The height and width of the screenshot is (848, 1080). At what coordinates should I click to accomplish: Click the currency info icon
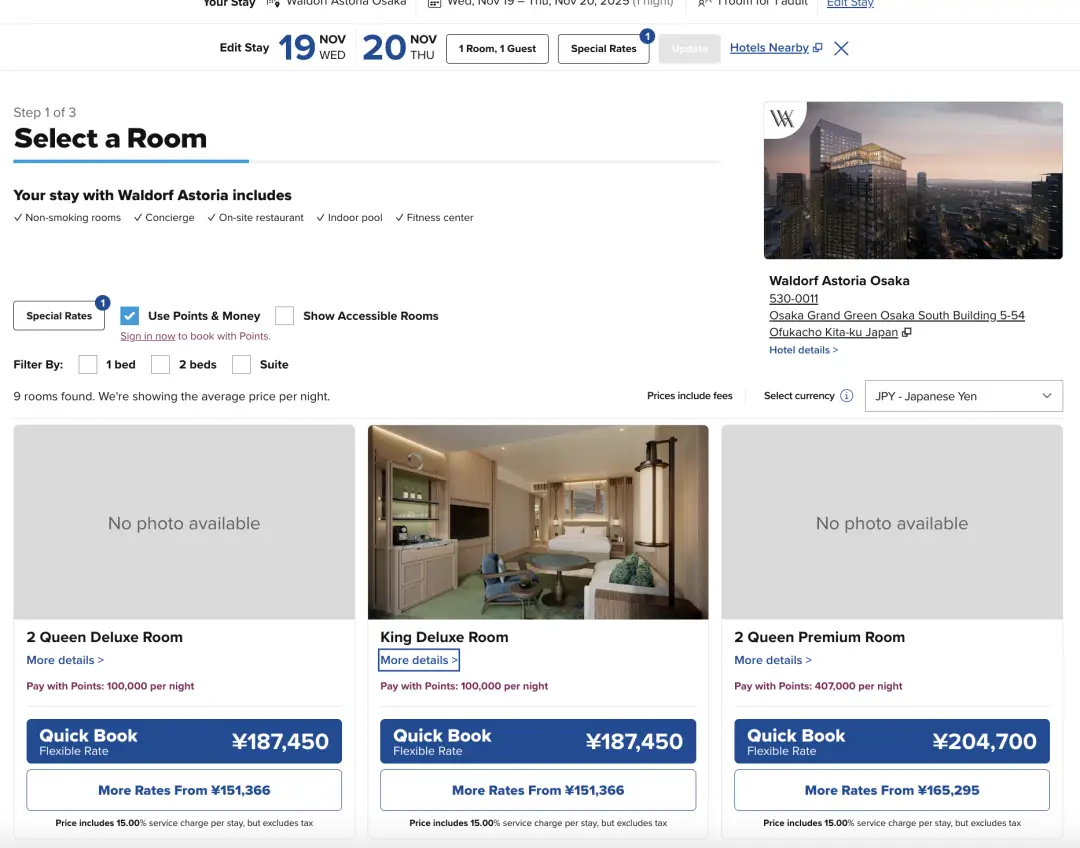pyautogui.click(x=847, y=396)
